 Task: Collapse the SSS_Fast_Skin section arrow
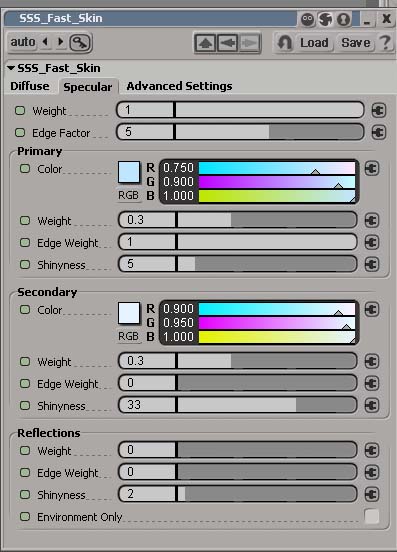pos(11,68)
